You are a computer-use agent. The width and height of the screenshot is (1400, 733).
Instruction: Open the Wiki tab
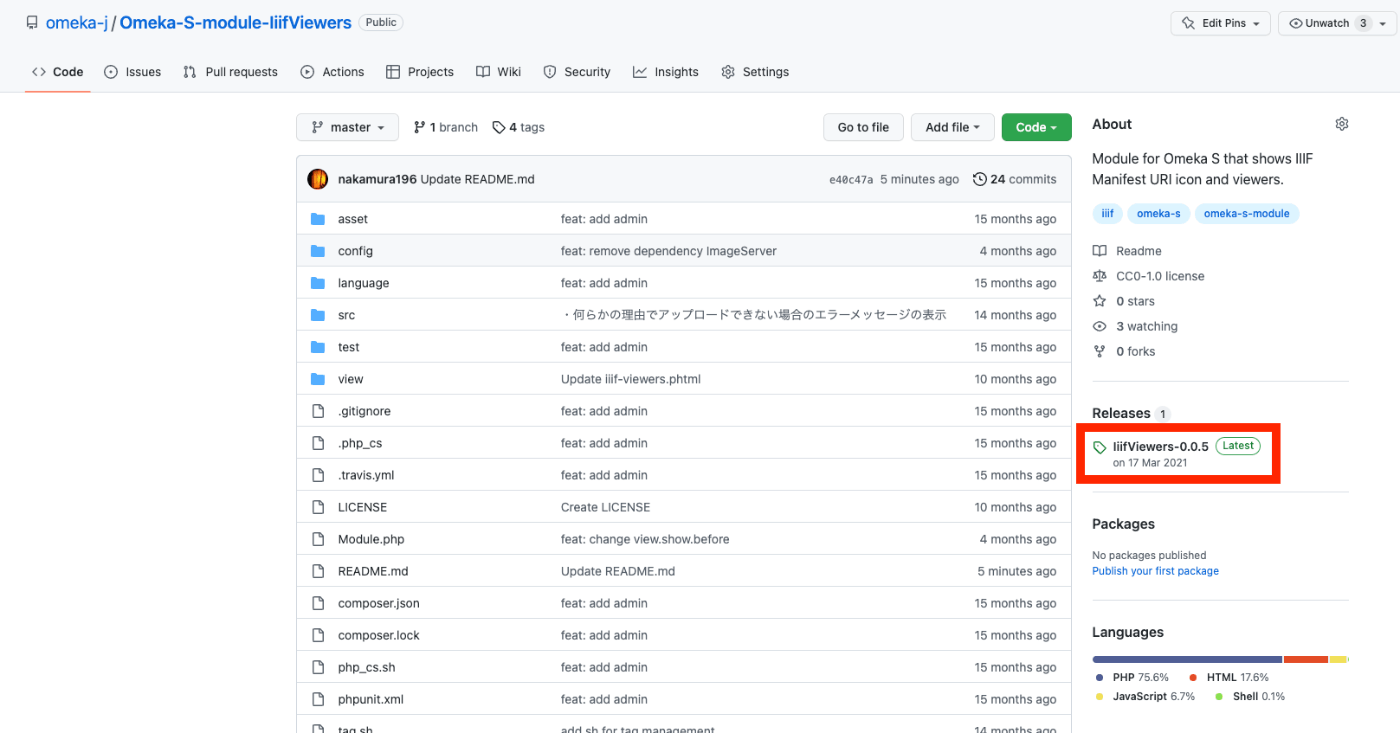click(x=498, y=72)
